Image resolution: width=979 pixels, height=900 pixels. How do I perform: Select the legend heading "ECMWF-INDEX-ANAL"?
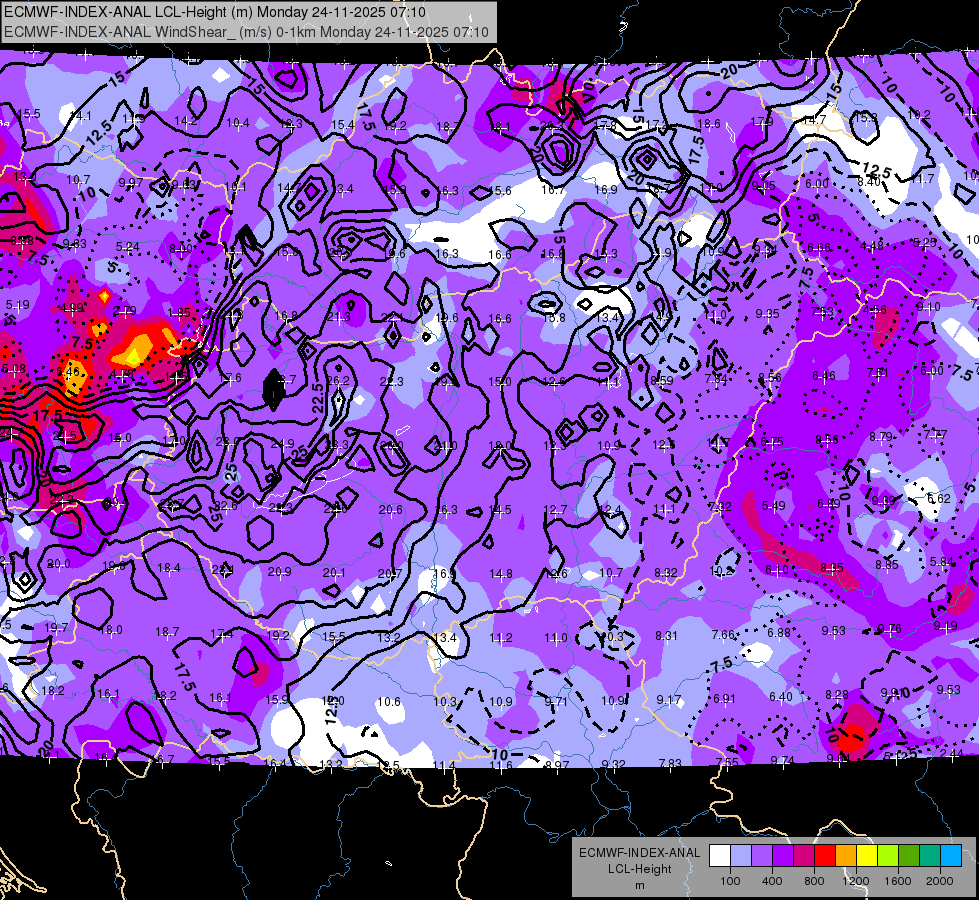pyautogui.click(x=640, y=853)
